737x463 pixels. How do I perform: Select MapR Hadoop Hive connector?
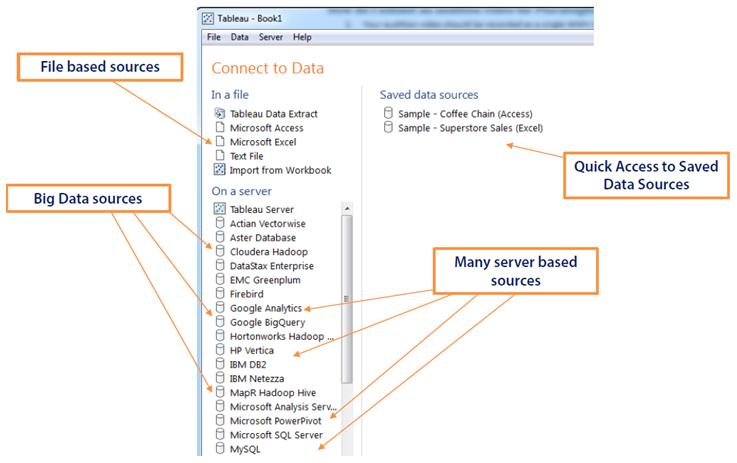pyautogui.click(x=273, y=393)
